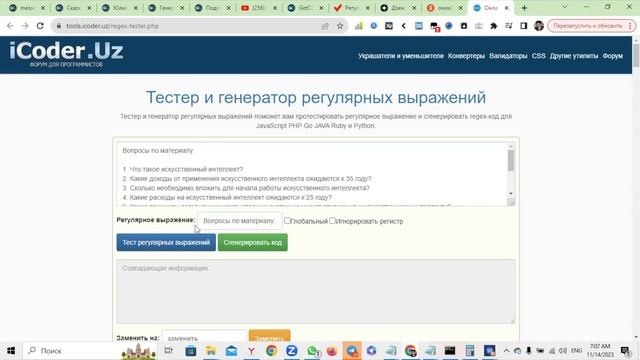Open the Валидаторы menu

tap(508, 56)
